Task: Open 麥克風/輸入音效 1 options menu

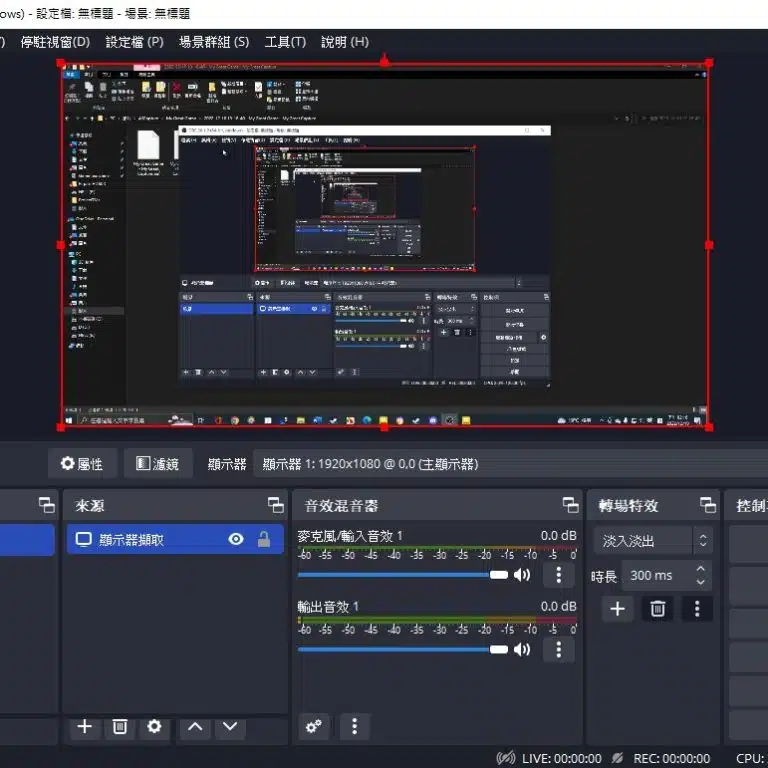Action: pyautogui.click(x=558, y=575)
